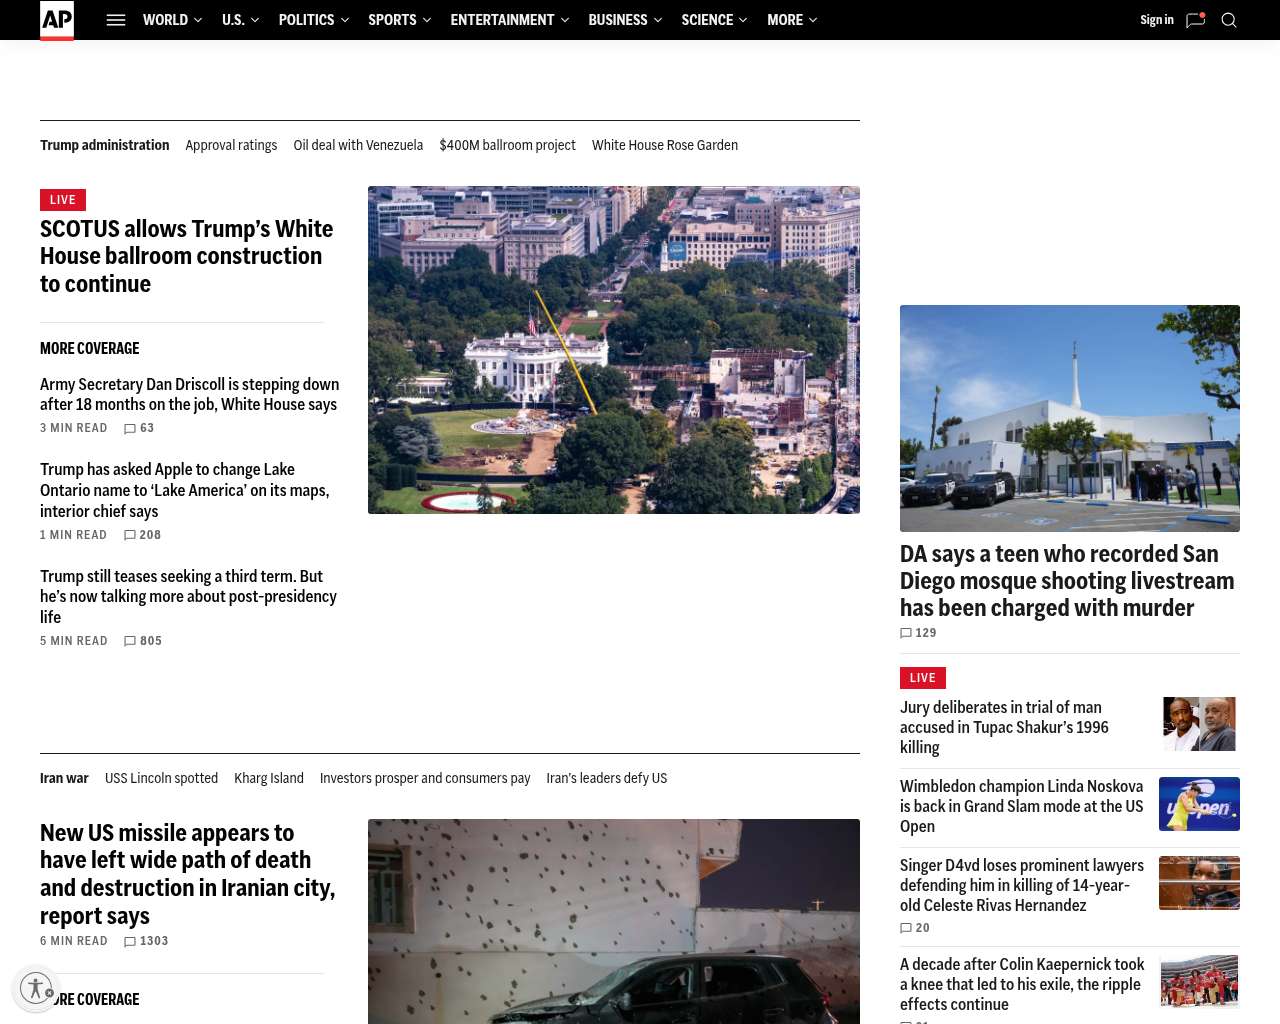Screen dimensions: 1280x1024
Task: Open the accessibility widget icon
Action: tap(36, 988)
